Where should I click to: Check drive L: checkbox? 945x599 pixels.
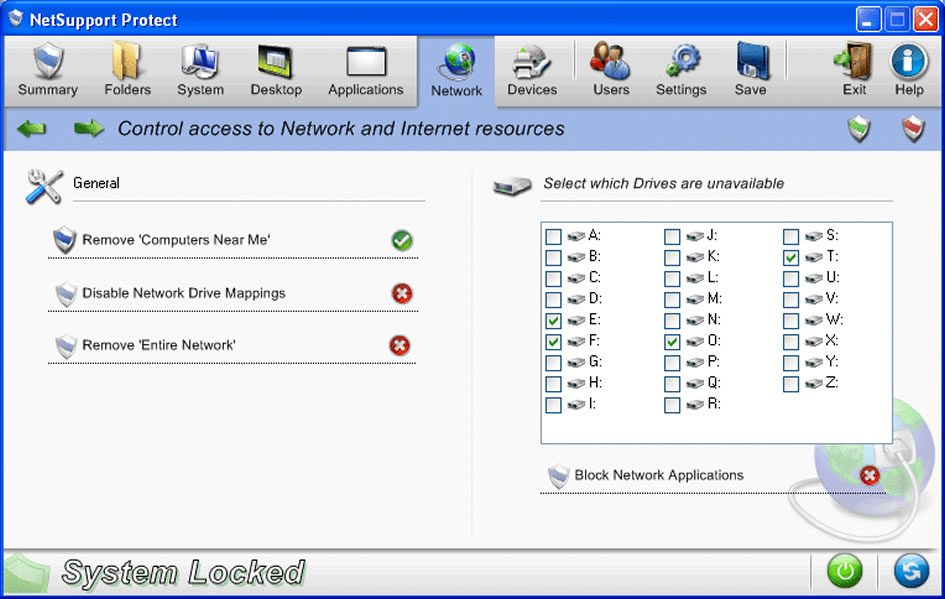point(672,278)
